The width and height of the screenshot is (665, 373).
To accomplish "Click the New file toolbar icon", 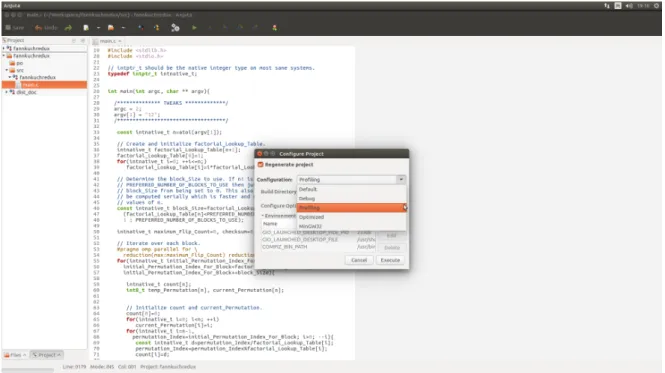I will point(86,28).
